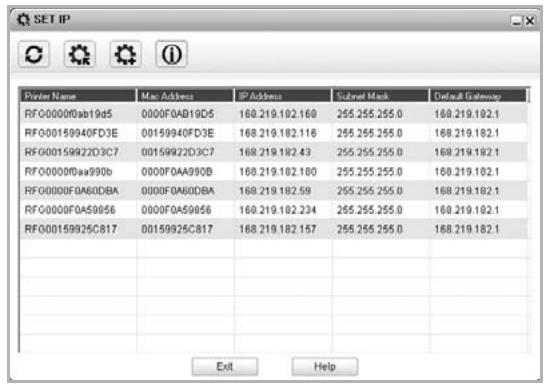Click the Help button
Image resolution: width=545 pixels, height=387 pixels.
(x=325, y=366)
